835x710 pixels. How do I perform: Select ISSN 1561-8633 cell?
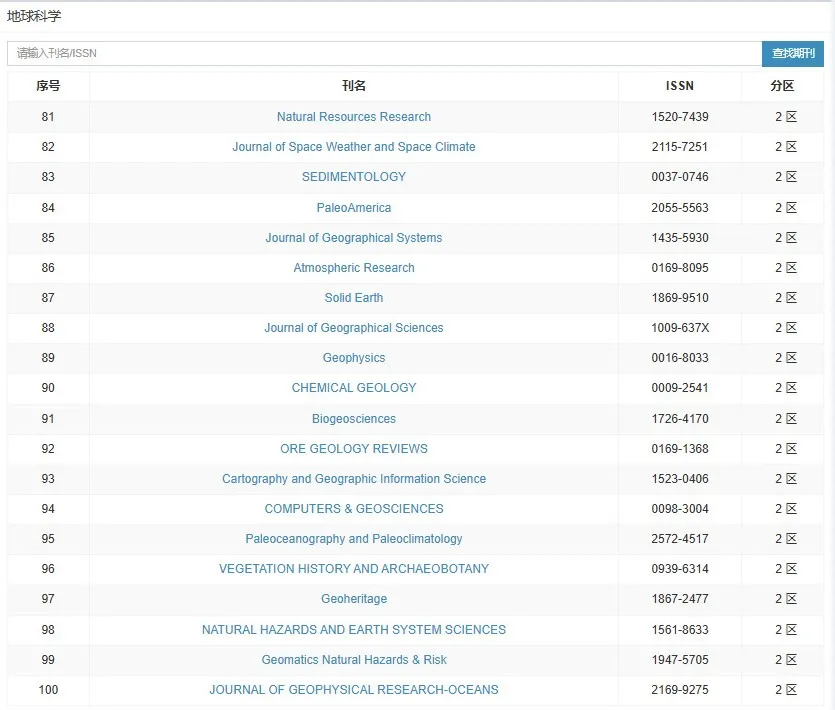(x=680, y=630)
